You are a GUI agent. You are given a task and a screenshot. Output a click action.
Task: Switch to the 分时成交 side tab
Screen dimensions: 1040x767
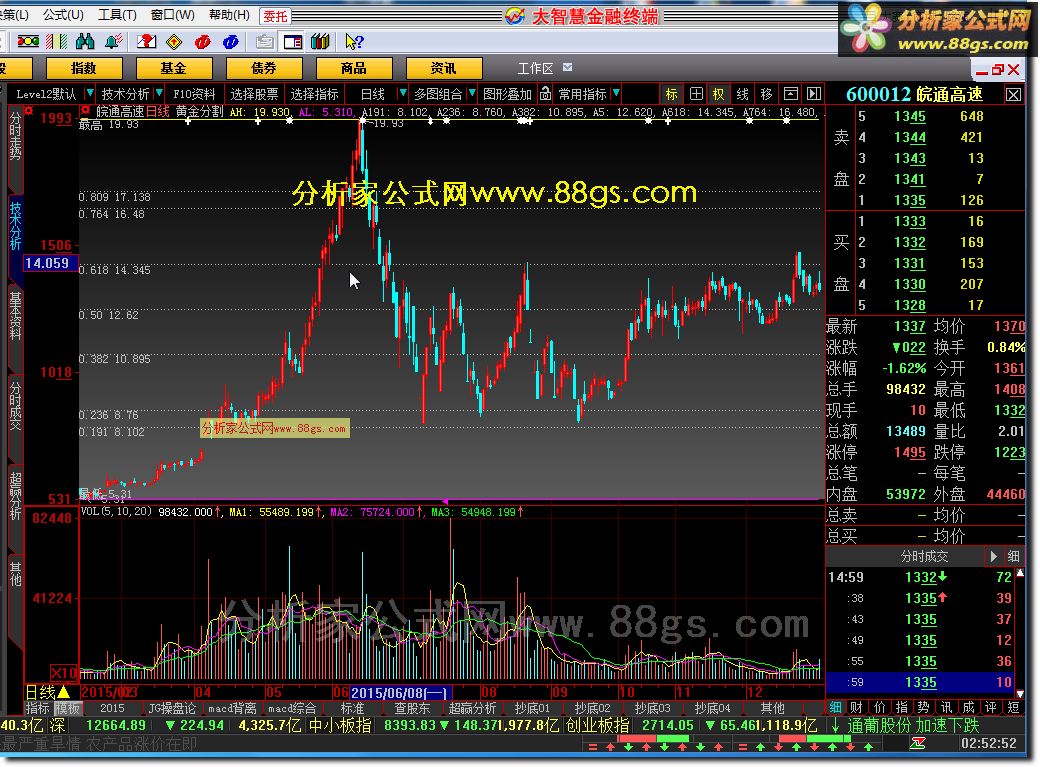tap(15, 406)
